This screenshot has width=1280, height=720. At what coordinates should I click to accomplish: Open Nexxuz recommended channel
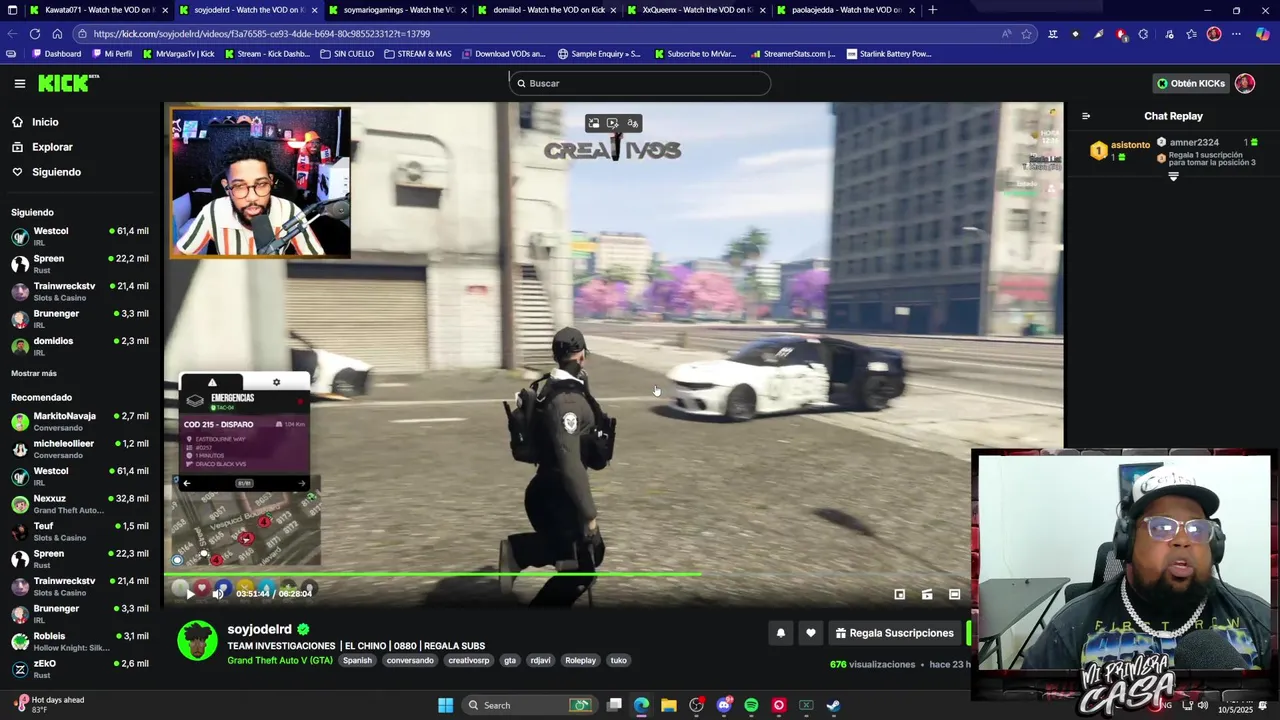pyautogui.click(x=80, y=503)
